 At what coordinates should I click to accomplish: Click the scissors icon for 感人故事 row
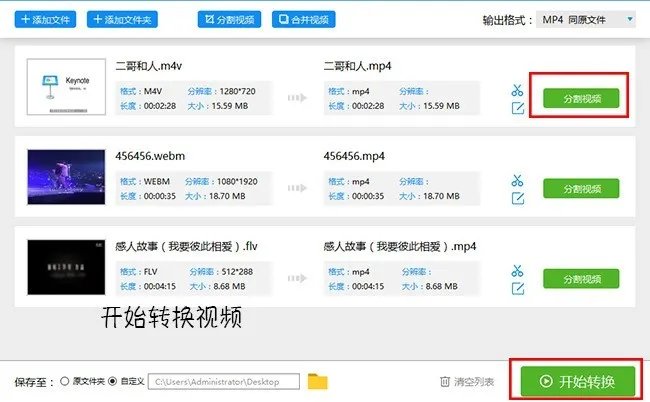pyautogui.click(x=517, y=271)
